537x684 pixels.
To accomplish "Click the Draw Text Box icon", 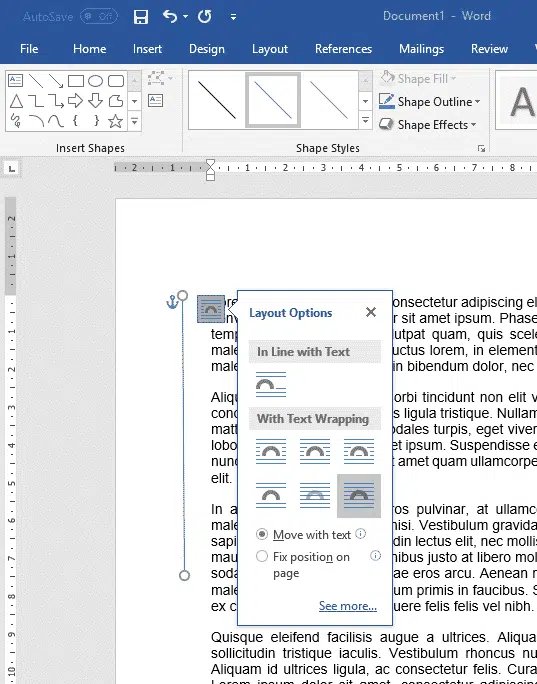I will (x=155, y=101).
